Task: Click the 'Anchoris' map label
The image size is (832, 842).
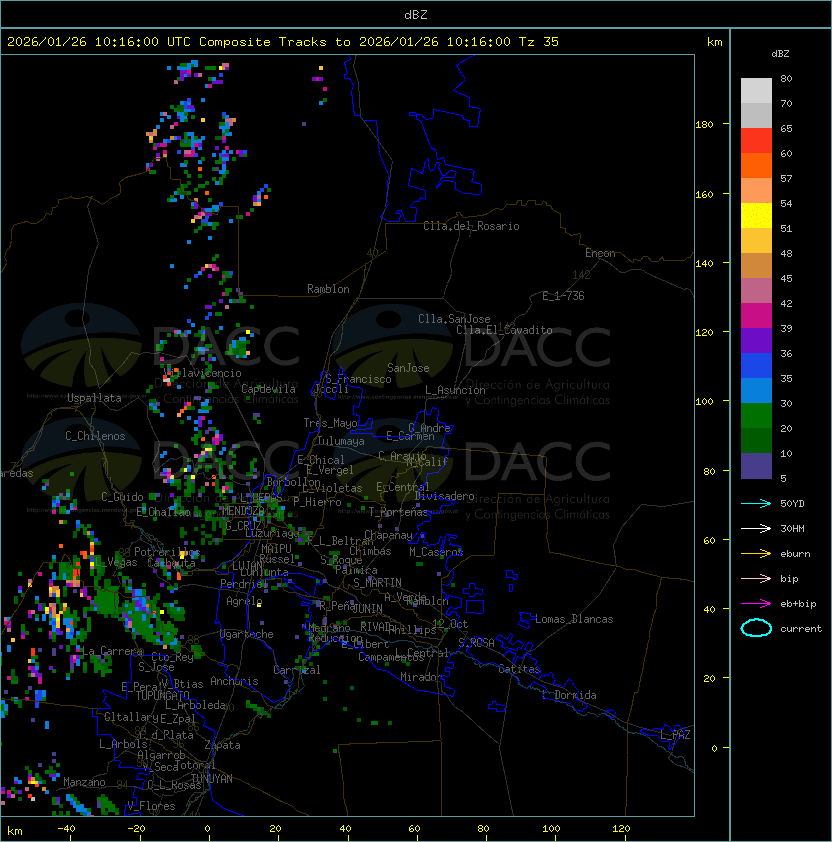Action: point(234,681)
